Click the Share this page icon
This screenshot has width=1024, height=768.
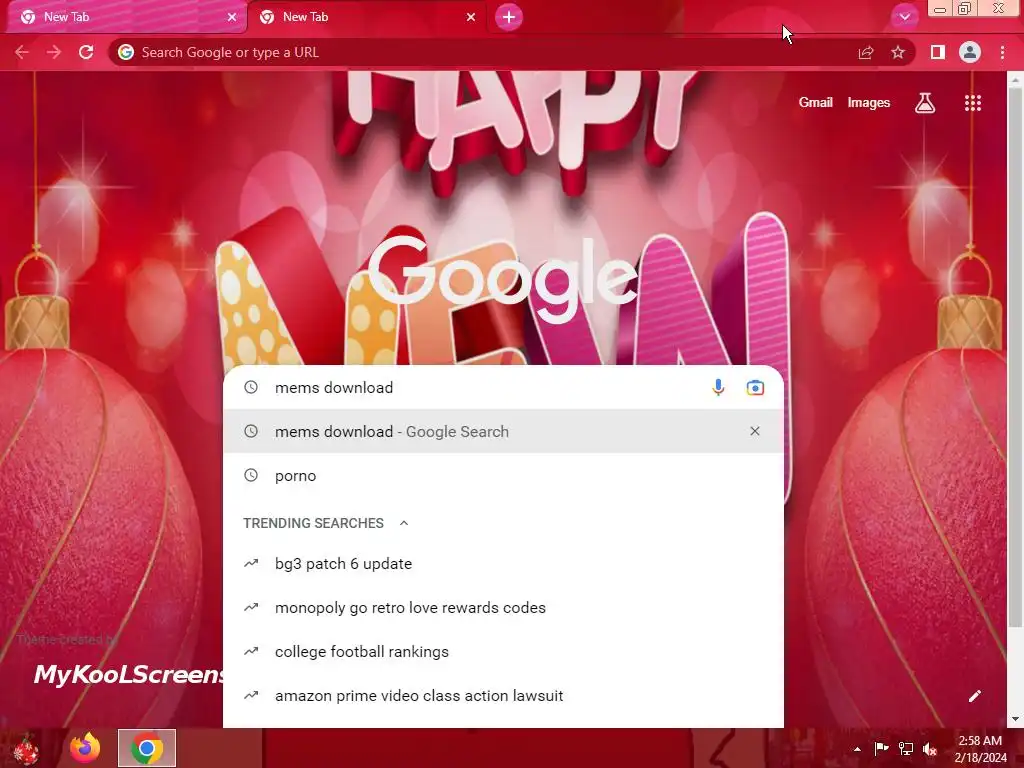[x=866, y=52]
